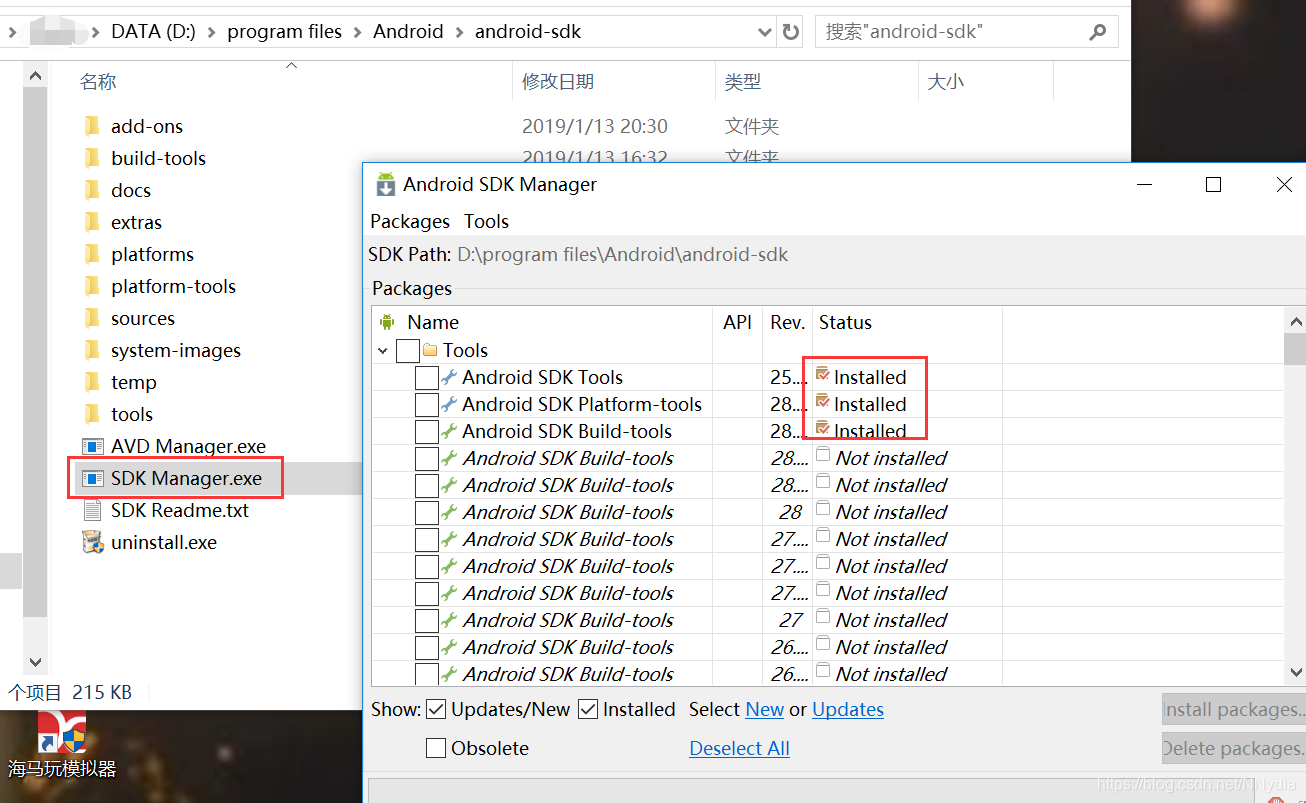Click the Android SDK Manager title icon

385,184
